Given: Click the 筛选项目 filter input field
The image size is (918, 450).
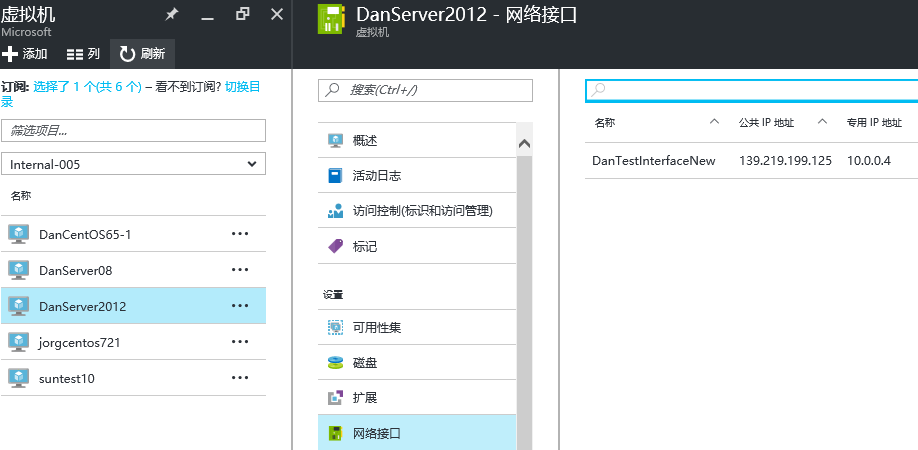Looking at the screenshot, I should click(133, 131).
